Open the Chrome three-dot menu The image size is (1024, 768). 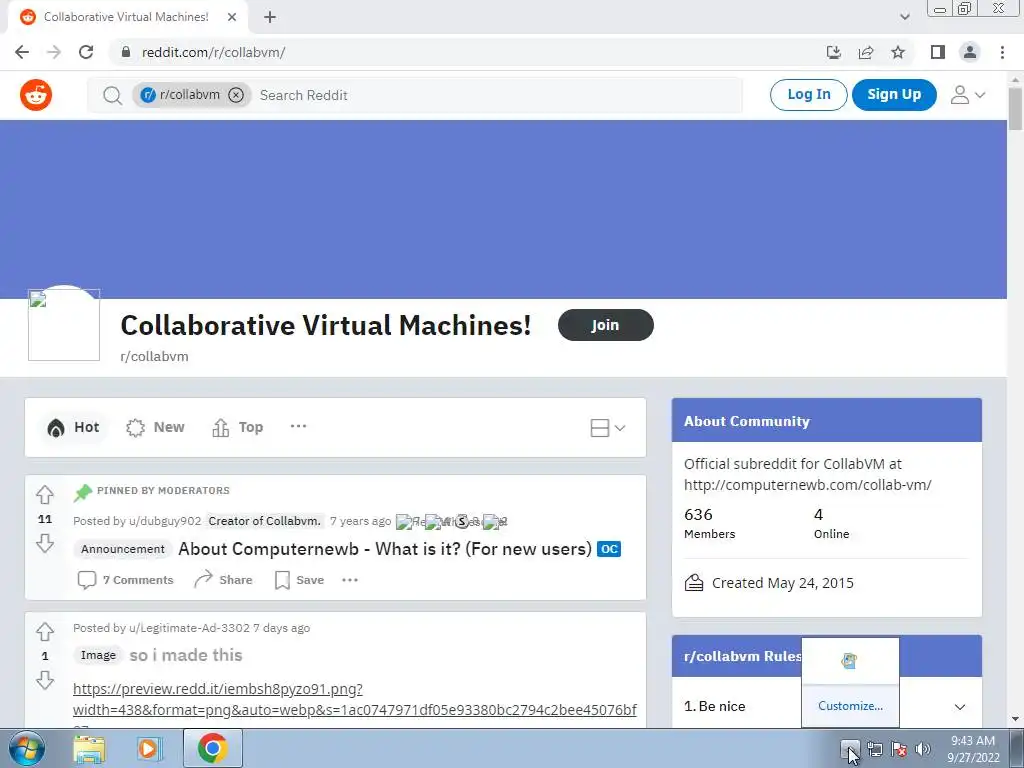(1002, 52)
